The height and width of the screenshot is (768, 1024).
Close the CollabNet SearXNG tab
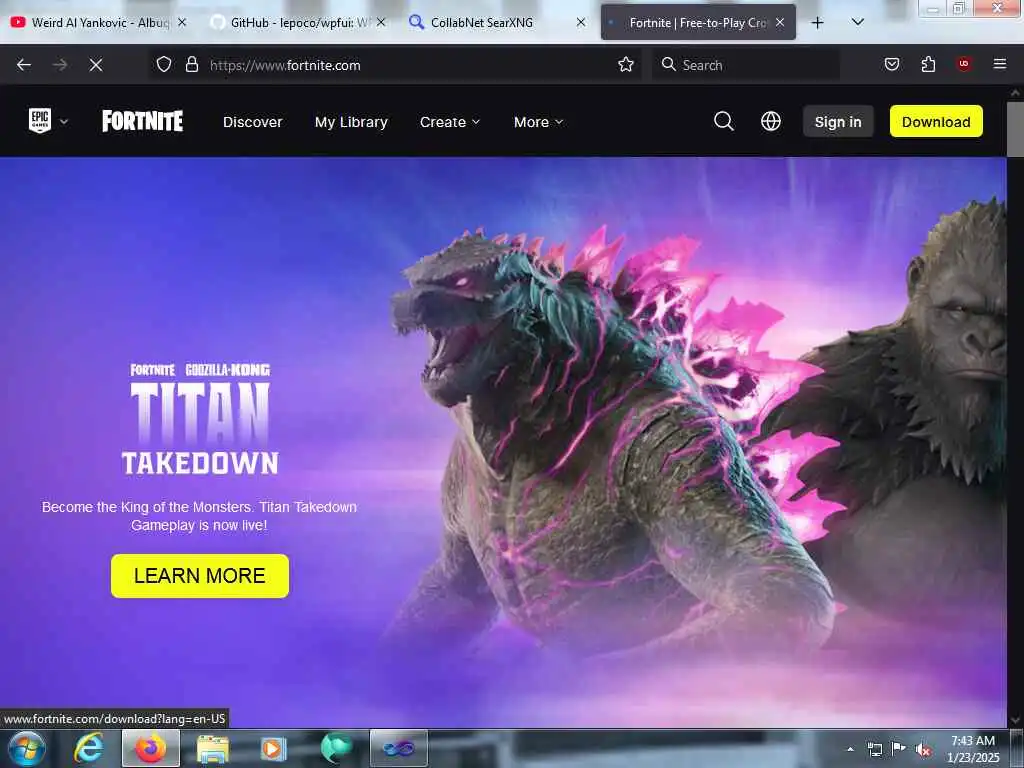coord(581,22)
